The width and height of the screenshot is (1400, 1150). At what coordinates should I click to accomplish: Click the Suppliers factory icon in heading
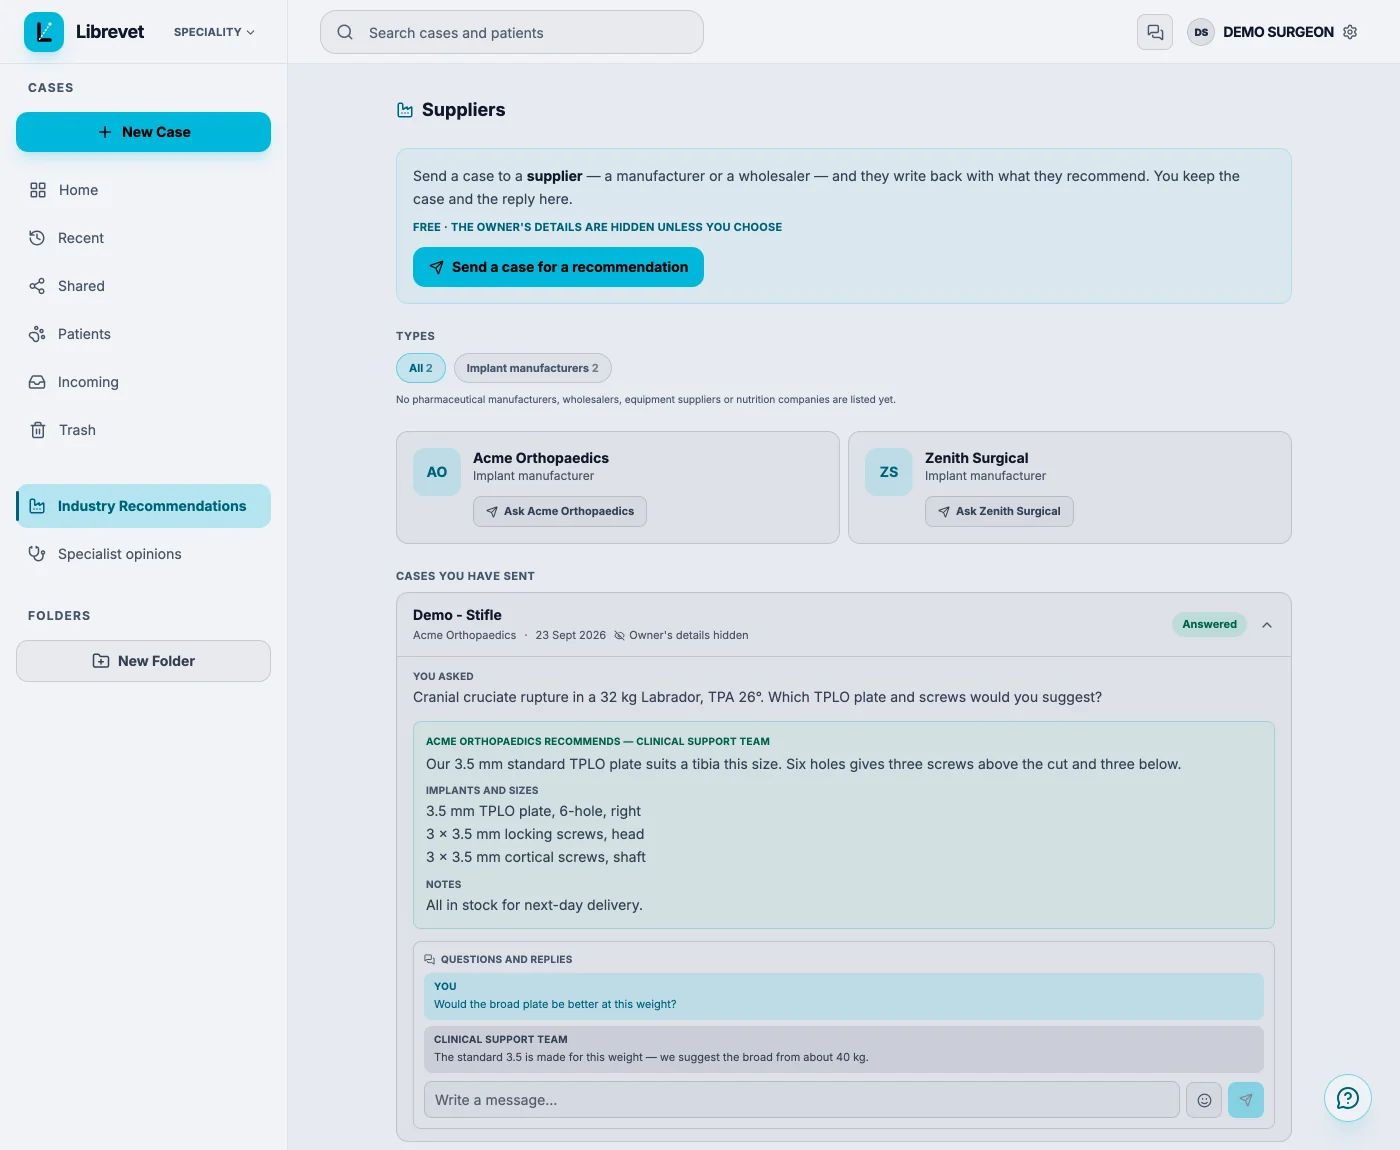click(x=405, y=110)
